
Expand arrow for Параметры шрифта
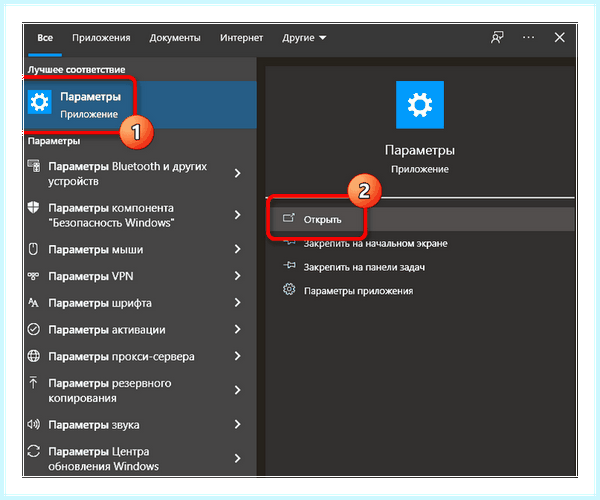[238, 303]
